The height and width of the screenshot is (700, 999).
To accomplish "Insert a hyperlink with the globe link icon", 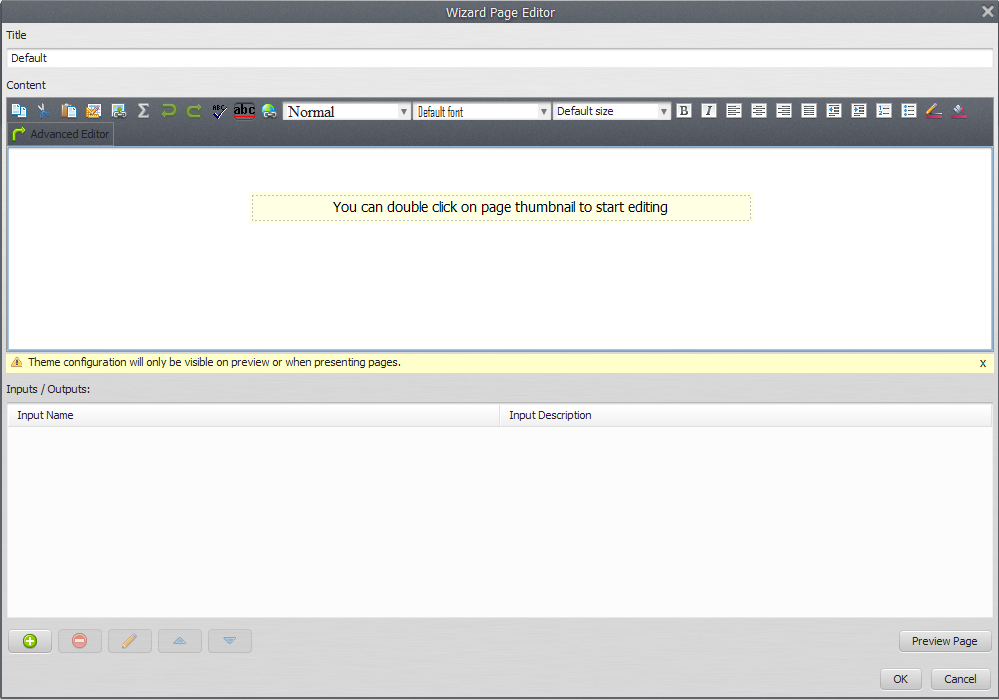I will point(269,111).
